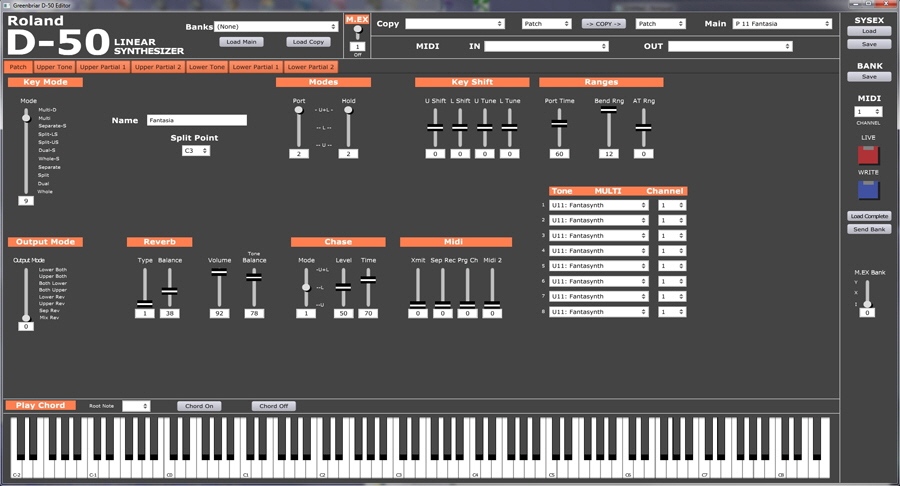
Task: Change Channel stepper for Multi Tone 4
Action: click(x=672, y=251)
